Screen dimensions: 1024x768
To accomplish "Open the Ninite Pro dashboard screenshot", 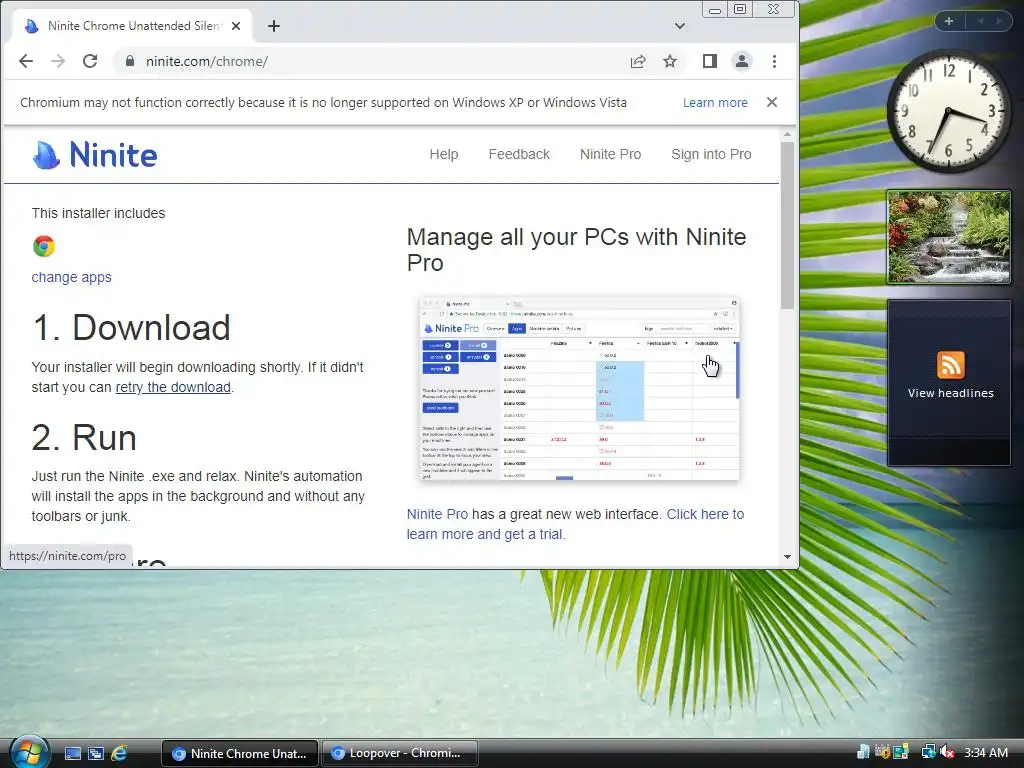I will coord(579,389).
